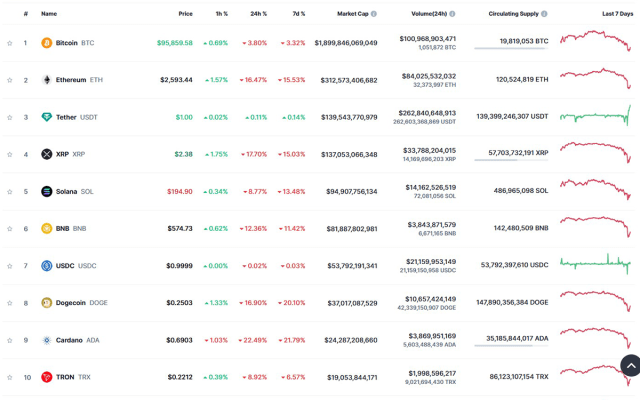Image resolution: width=640 pixels, height=400 pixels.
Task: Sort by the Market Cap column header
Action: (x=353, y=14)
